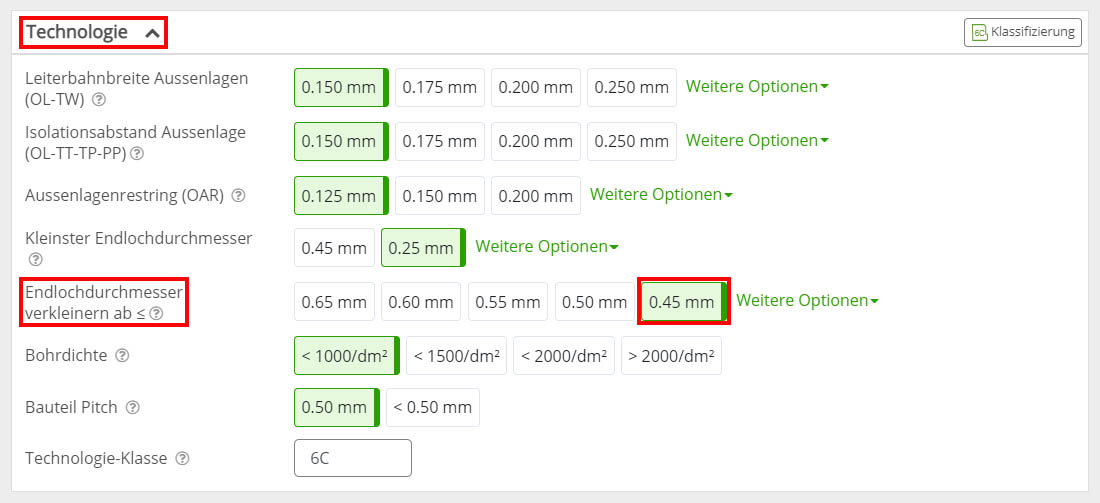Click help icon next to Leiterbahnbreite Aussenlagen

pyautogui.click(x=99, y=100)
